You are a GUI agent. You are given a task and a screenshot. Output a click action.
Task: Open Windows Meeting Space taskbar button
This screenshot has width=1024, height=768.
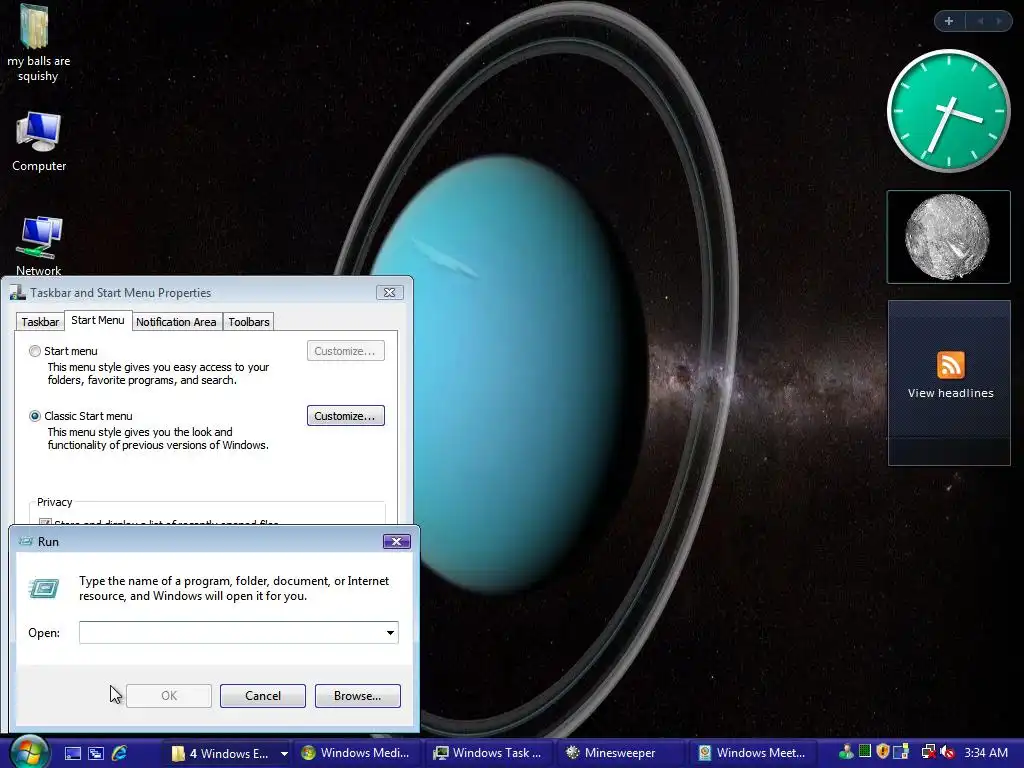tap(754, 753)
